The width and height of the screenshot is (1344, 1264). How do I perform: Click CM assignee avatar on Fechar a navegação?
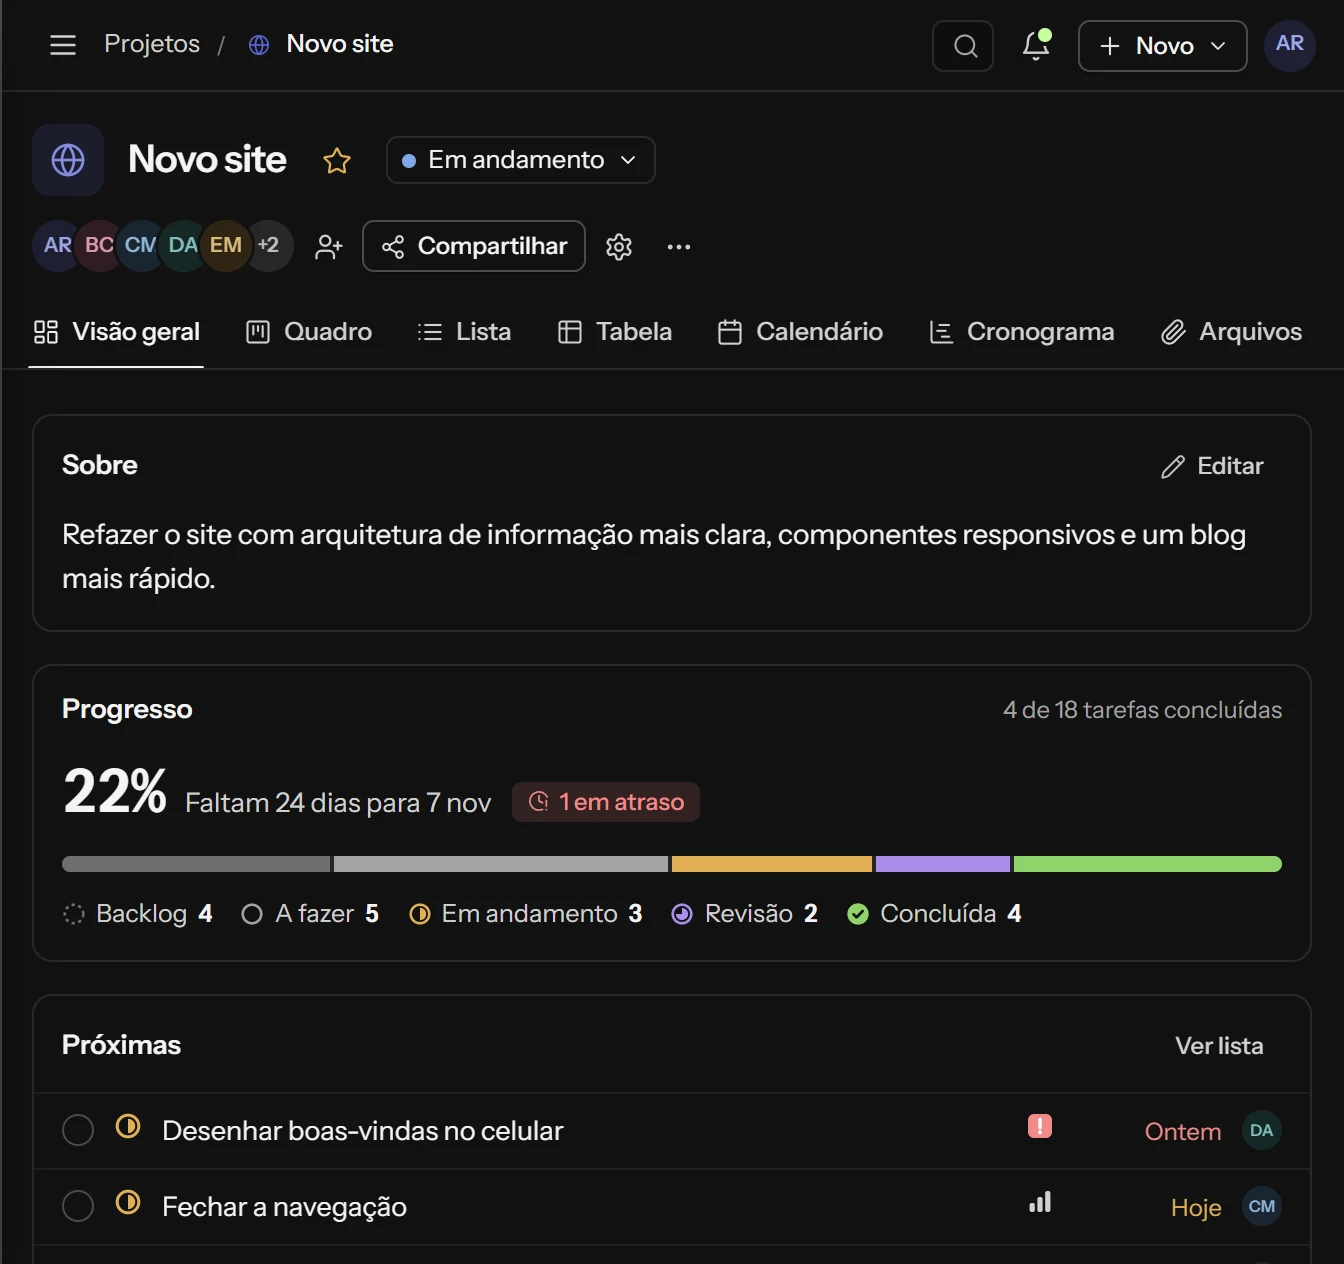[1262, 1206]
